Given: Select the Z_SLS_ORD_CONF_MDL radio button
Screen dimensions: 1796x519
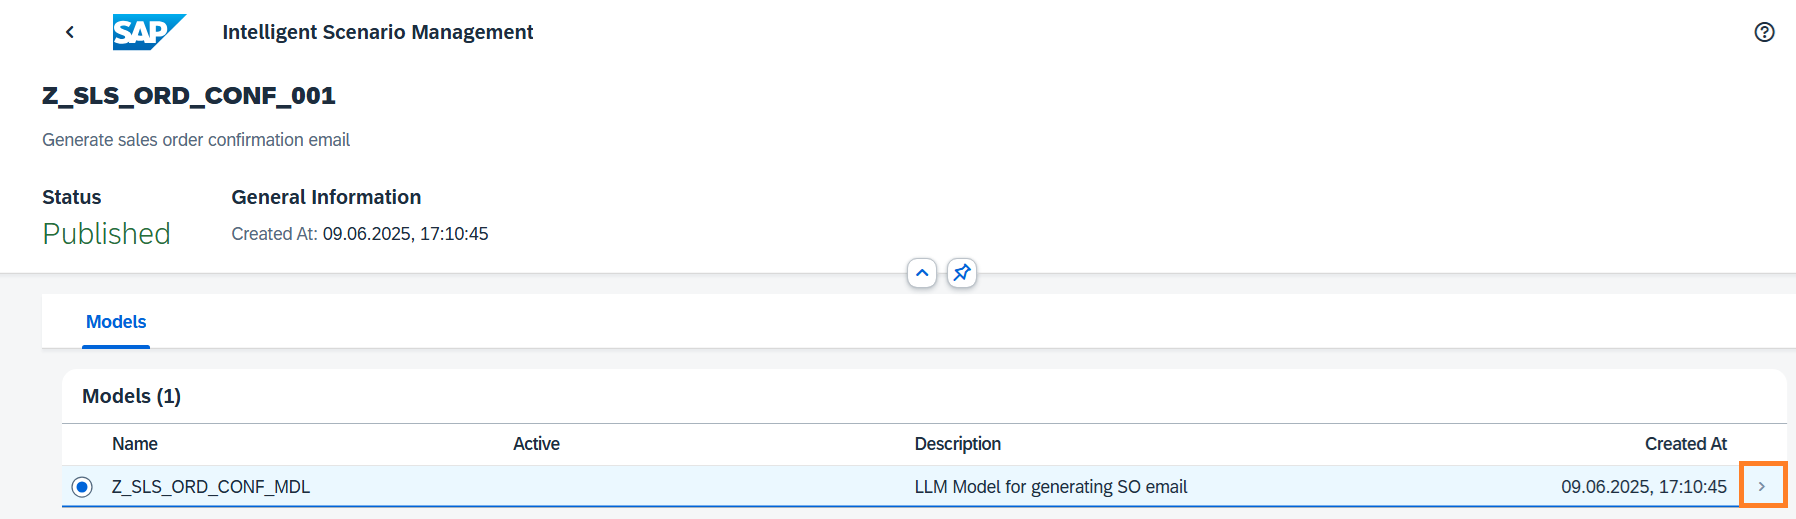Looking at the screenshot, I should pos(82,487).
